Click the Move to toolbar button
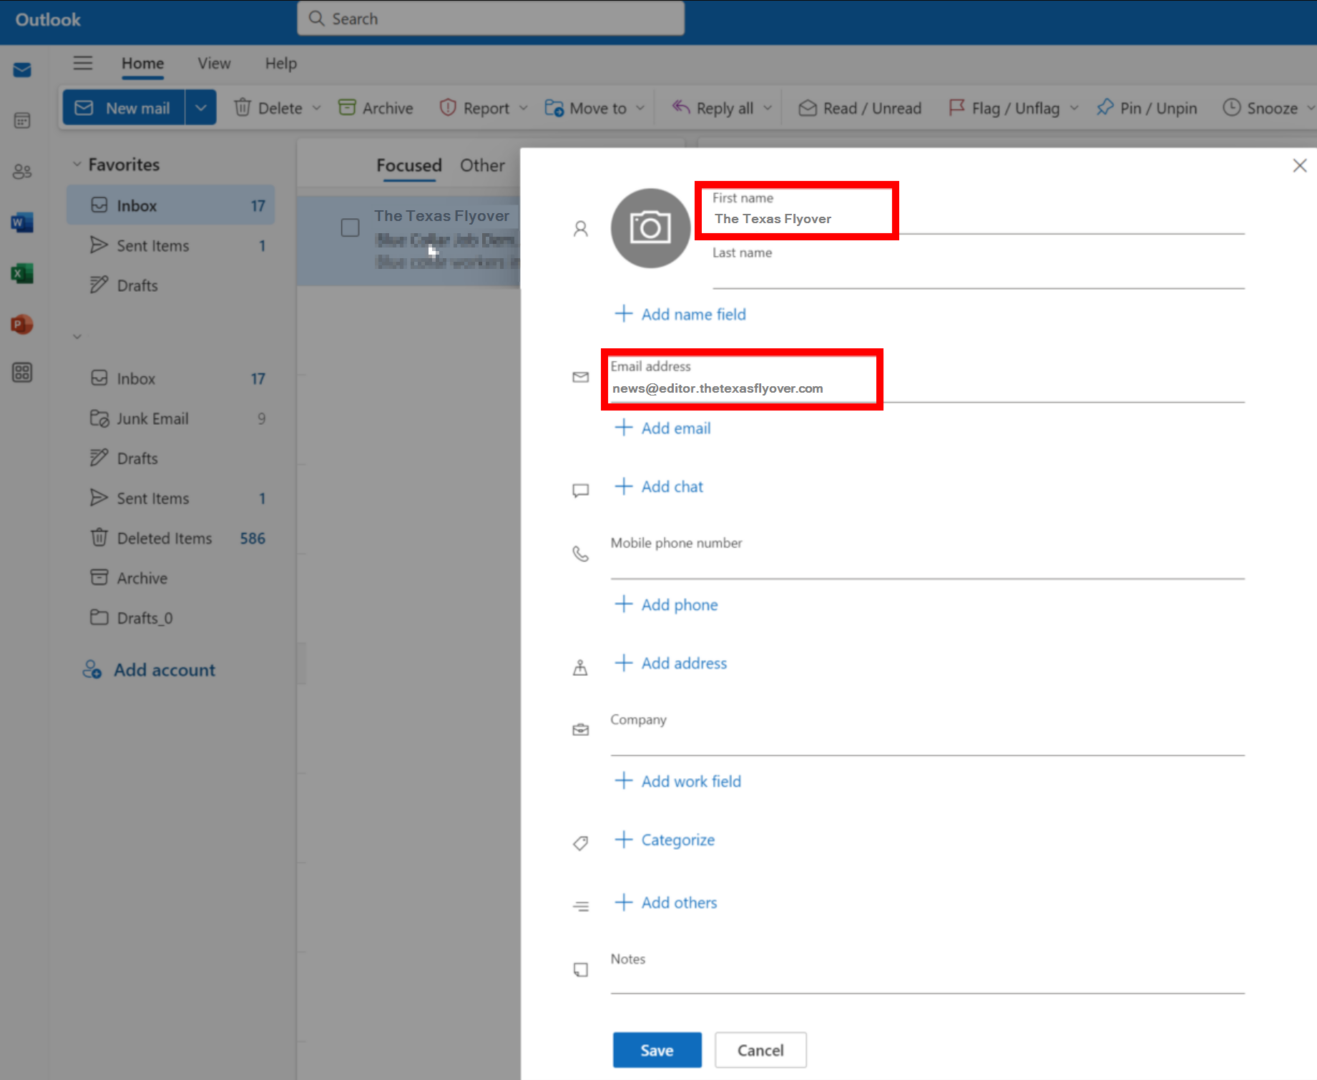 click(x=586, y=108)
